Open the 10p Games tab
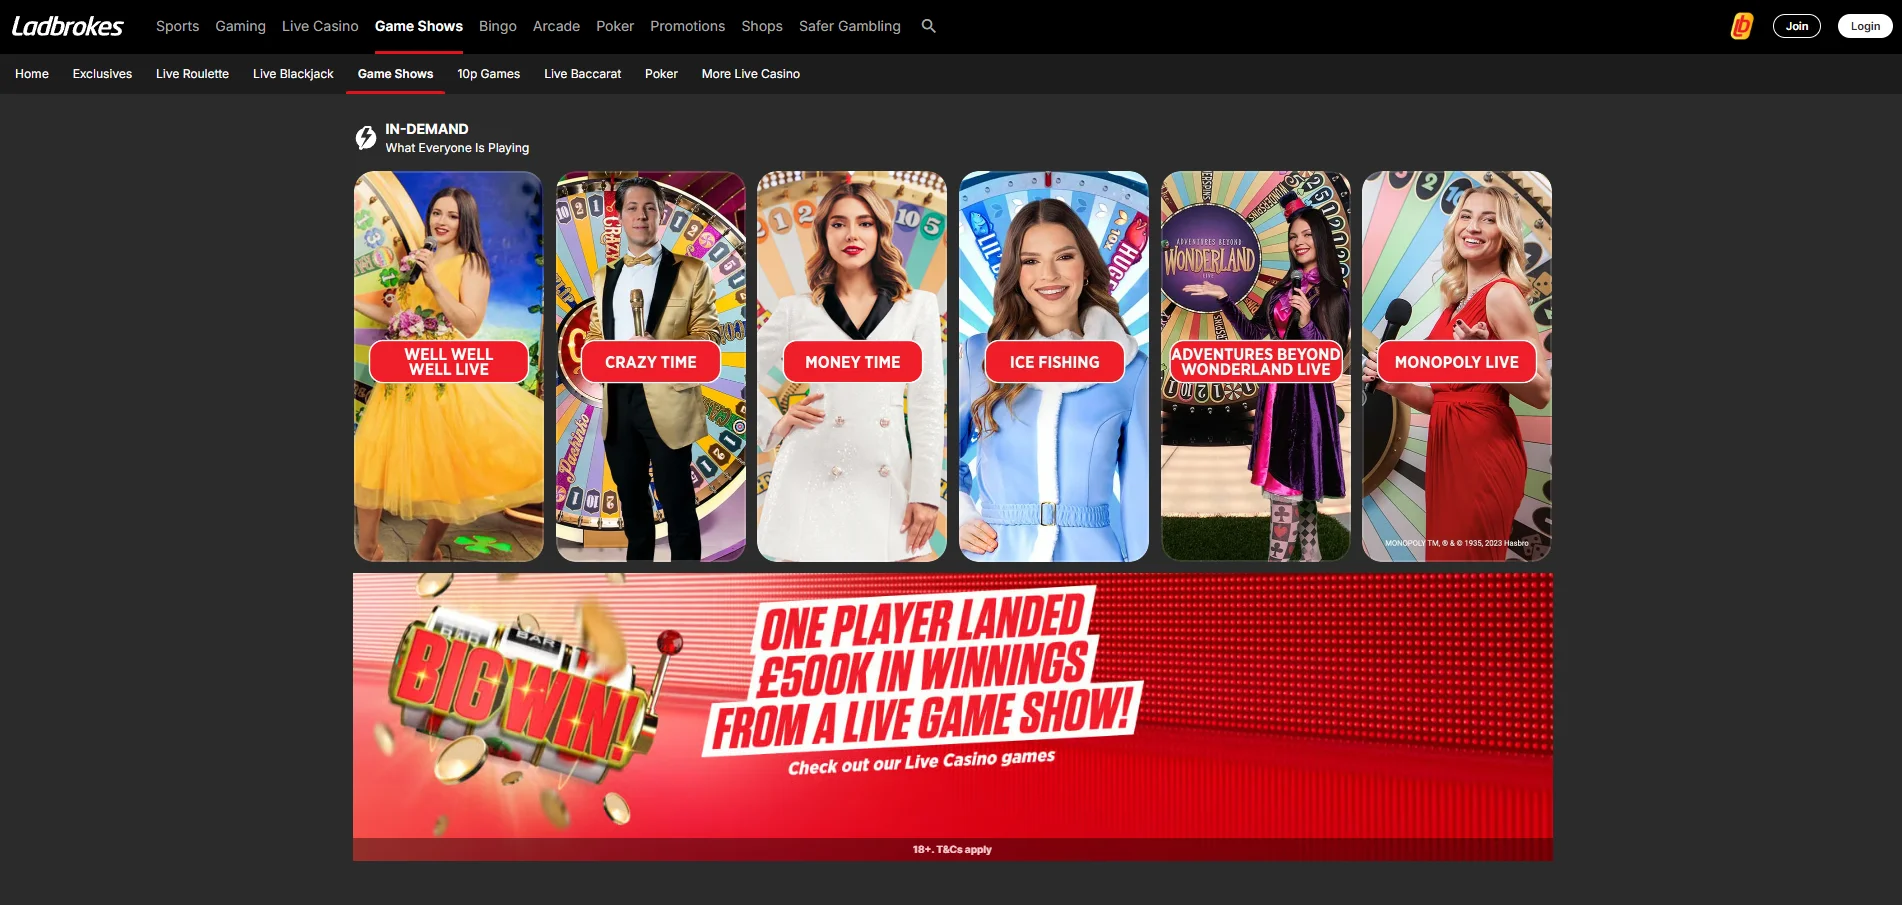 tap(488, 74)
